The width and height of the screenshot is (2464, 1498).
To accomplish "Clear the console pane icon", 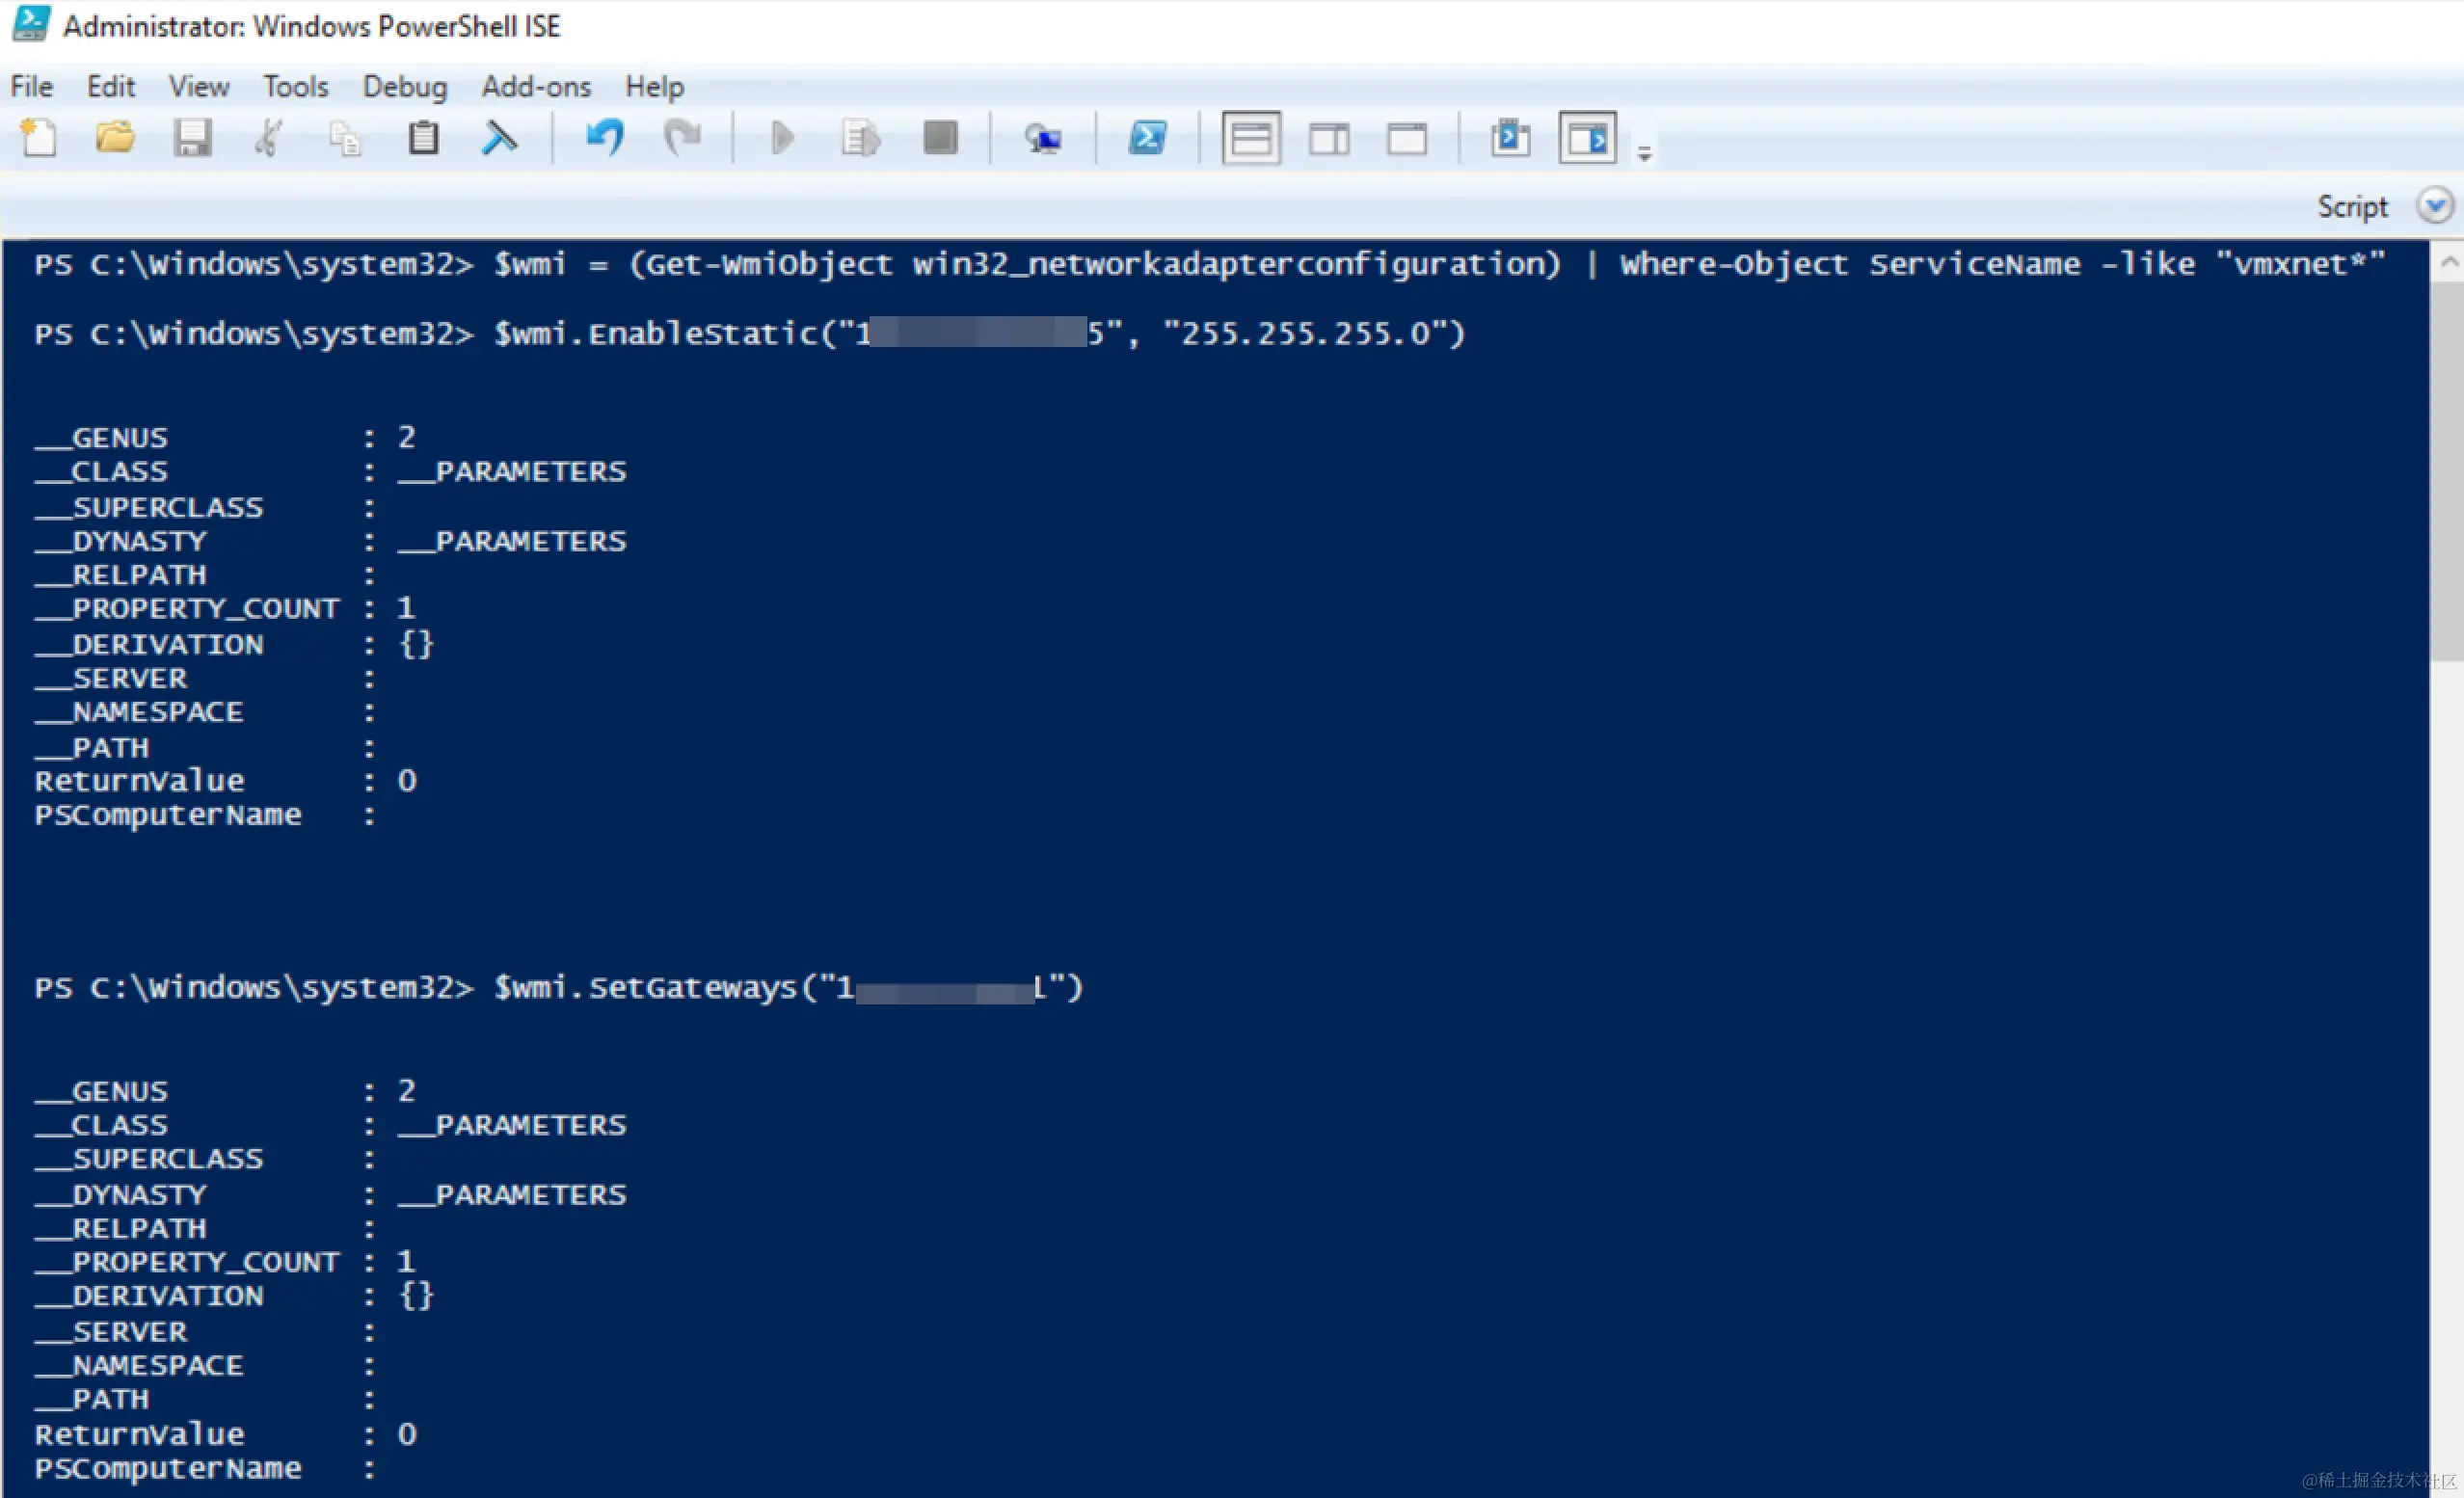I will (x=499, y=138).
